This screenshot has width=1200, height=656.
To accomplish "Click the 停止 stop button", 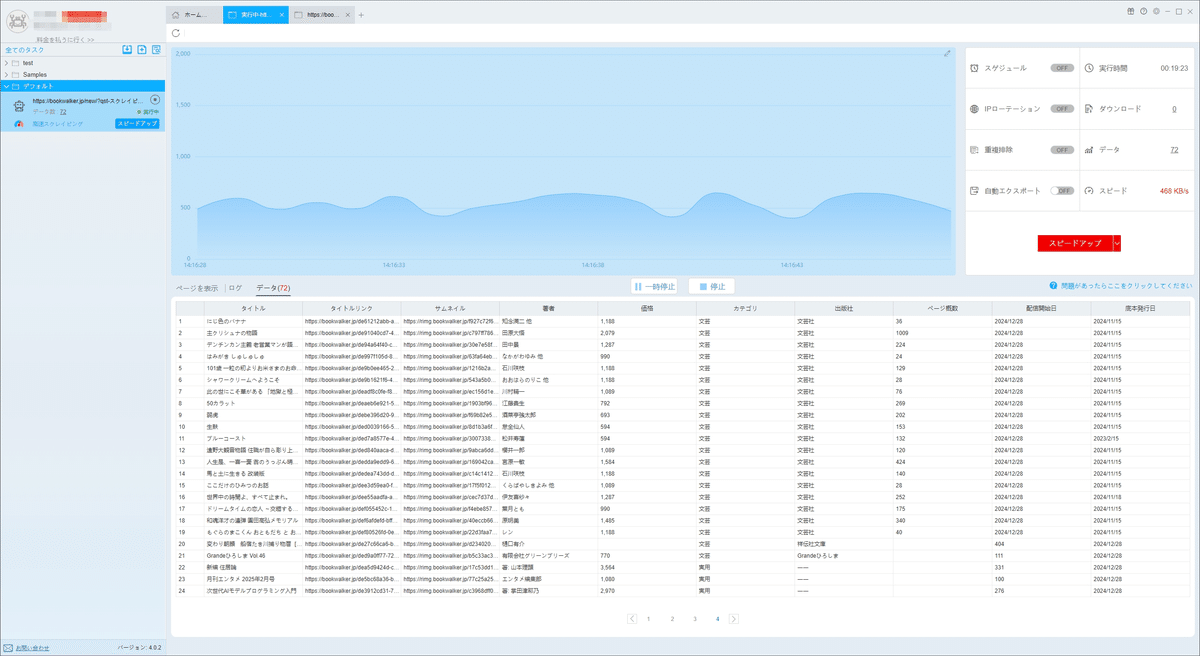I will (711, 286).
